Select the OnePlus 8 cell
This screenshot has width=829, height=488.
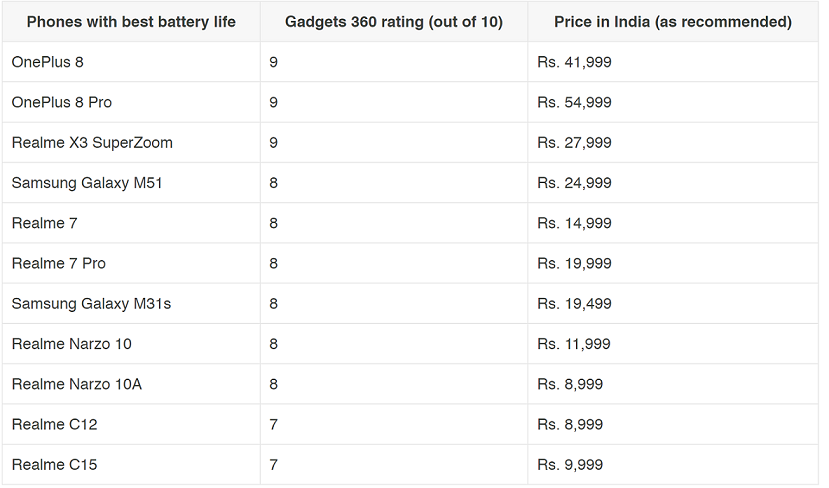(48, 62)
